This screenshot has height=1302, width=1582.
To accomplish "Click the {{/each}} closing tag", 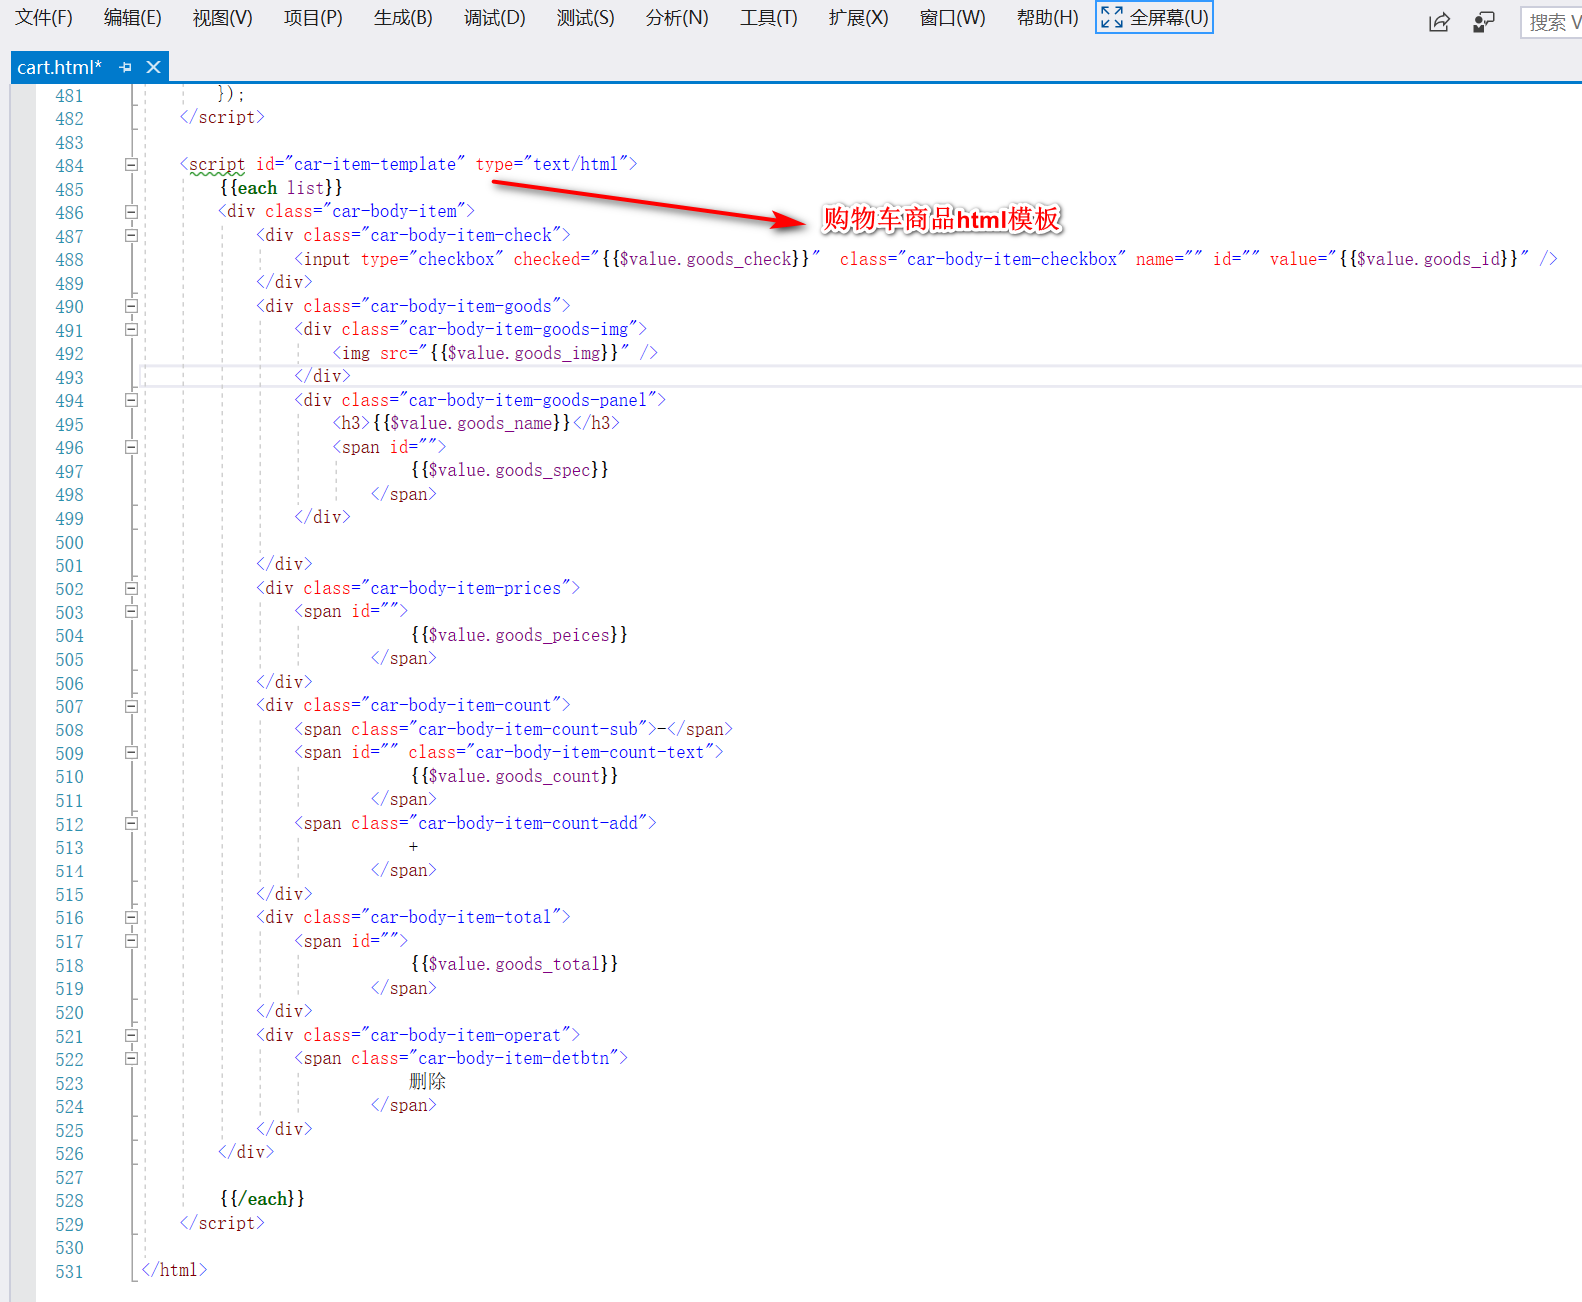I will click(262, 1199).
